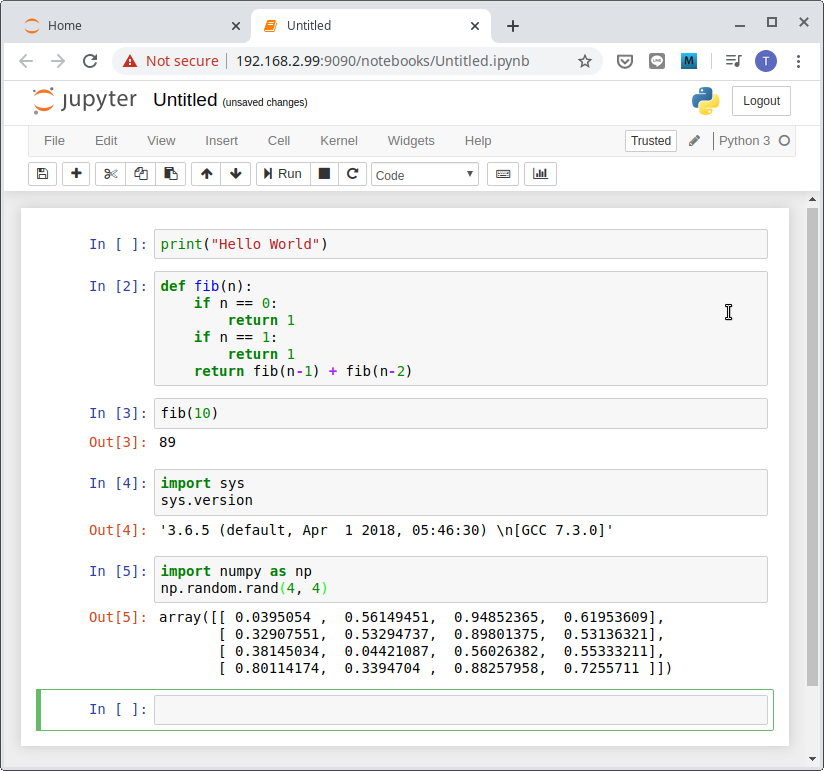Go forward in browser history
This screenshot has width=824, height=771.
click(x=58, y=61)
